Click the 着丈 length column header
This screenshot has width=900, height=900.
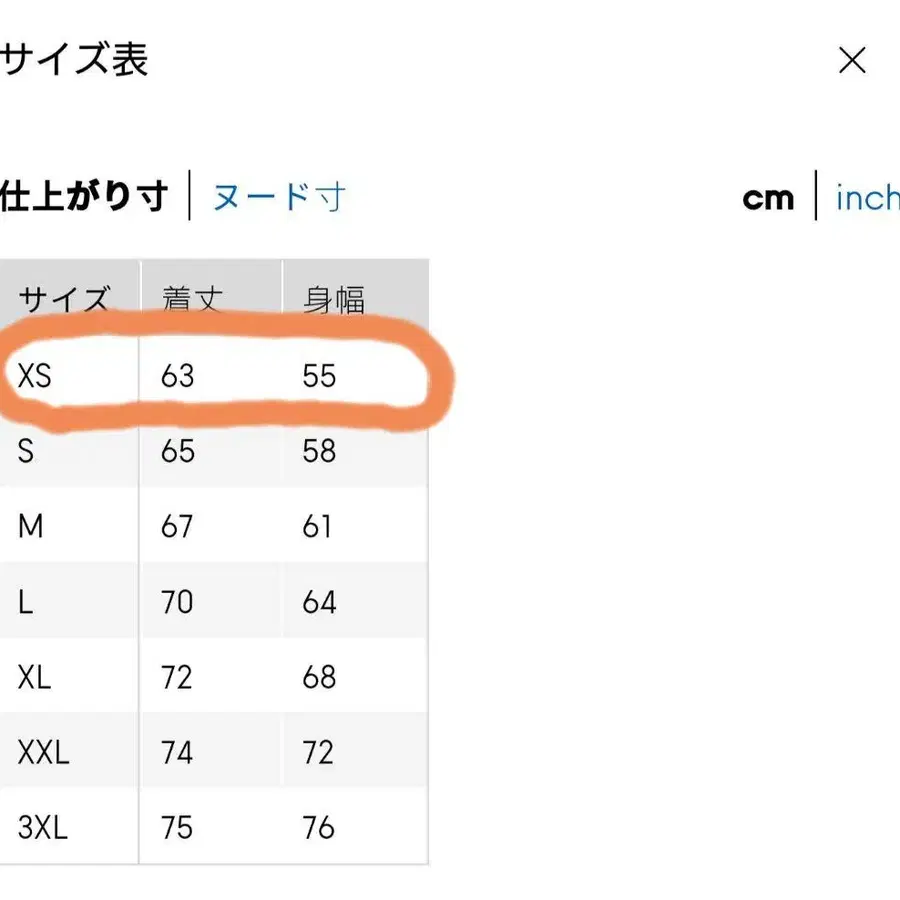pos(190,297)
